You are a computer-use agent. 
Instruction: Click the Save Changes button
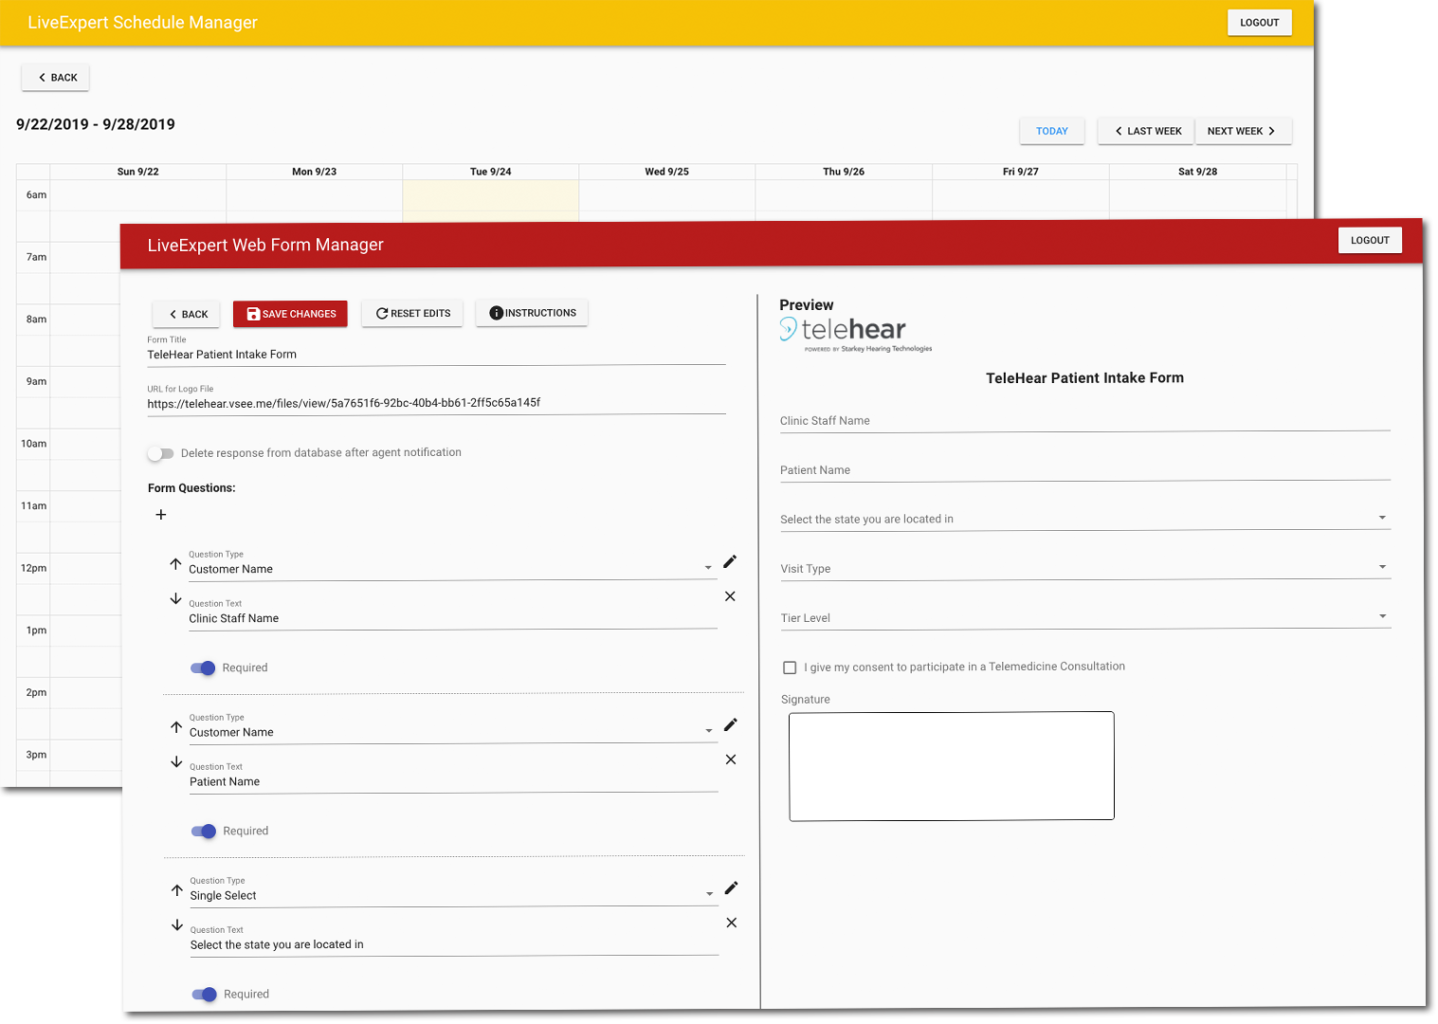coord(291,314)
